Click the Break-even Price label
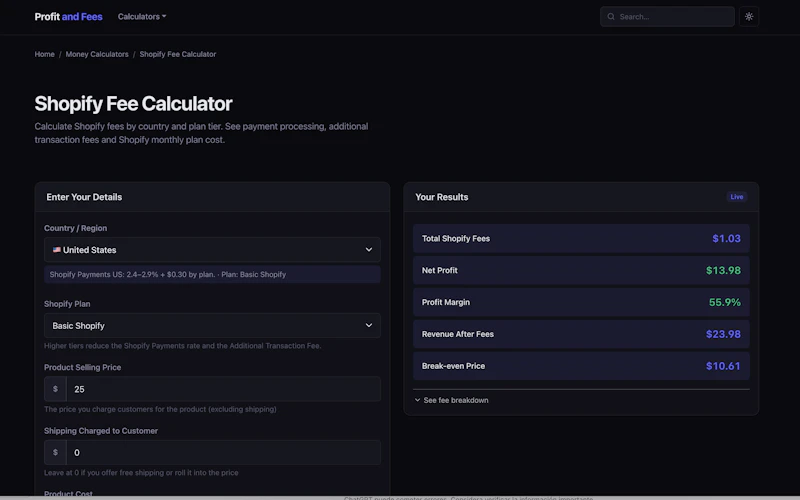 coord(453,366)
